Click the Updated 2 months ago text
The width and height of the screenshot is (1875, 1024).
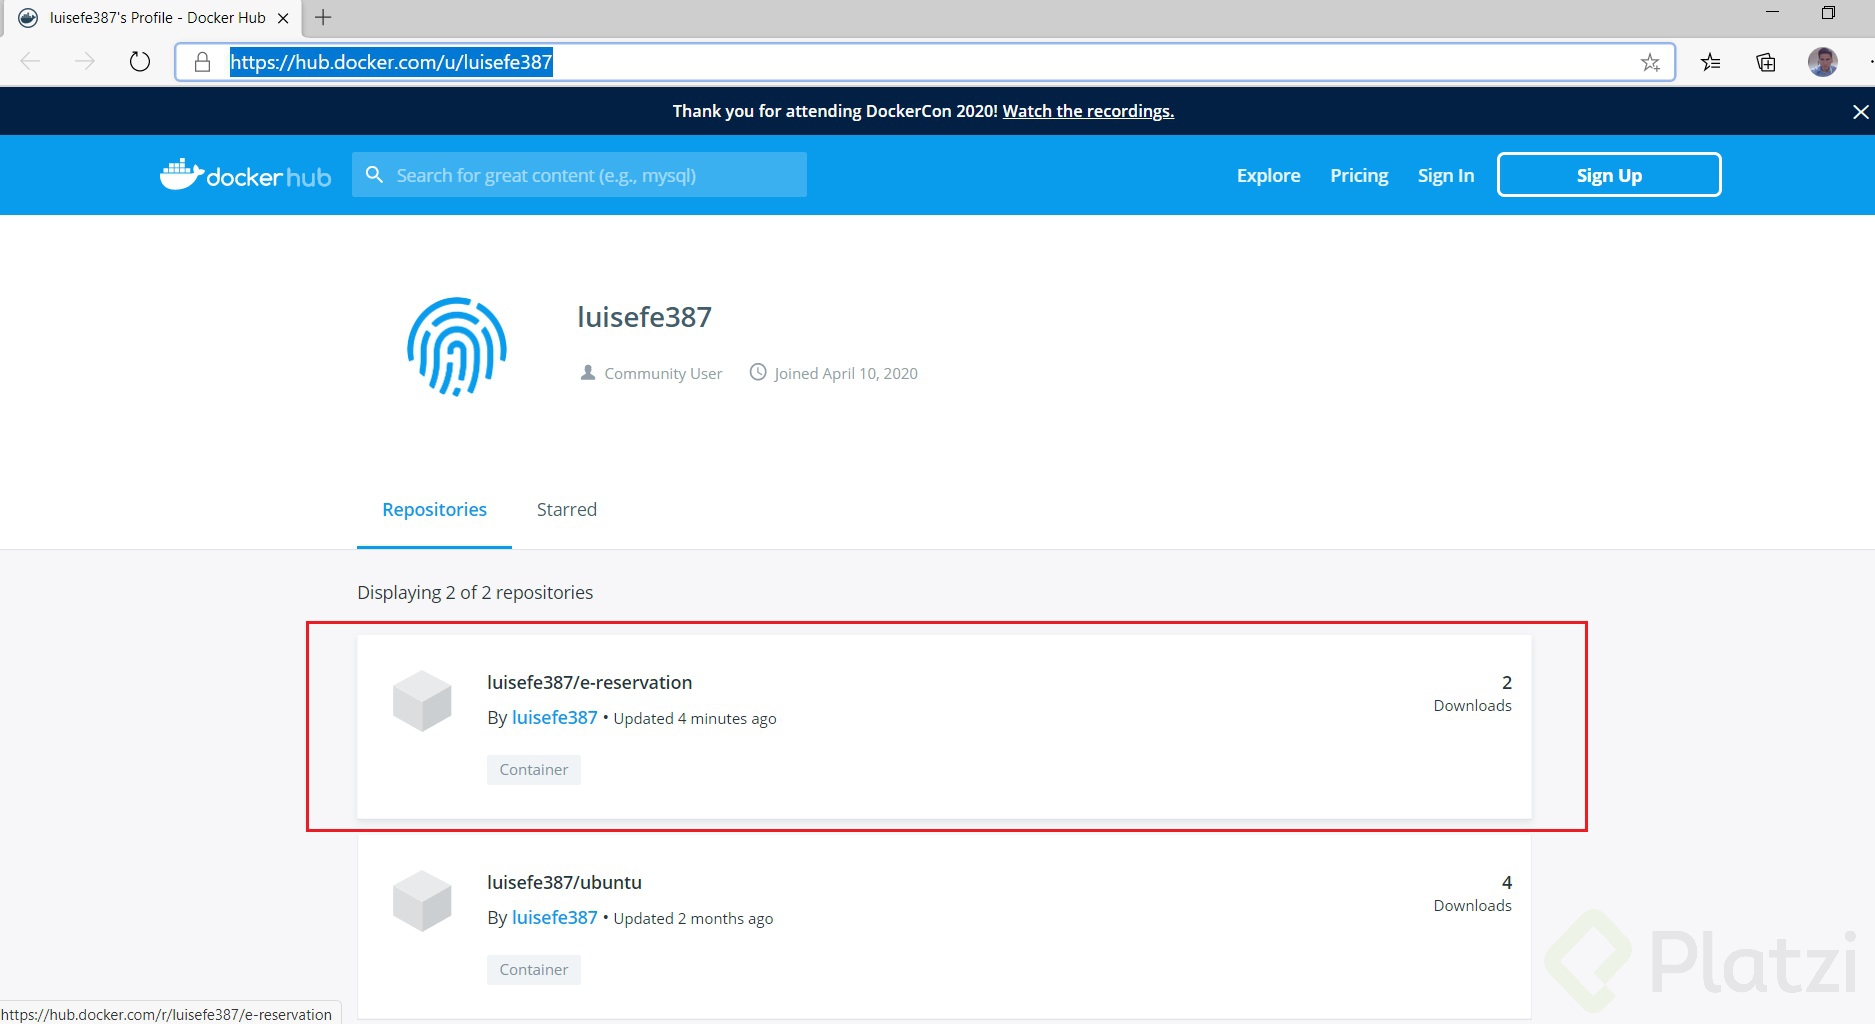click(693, 919)
